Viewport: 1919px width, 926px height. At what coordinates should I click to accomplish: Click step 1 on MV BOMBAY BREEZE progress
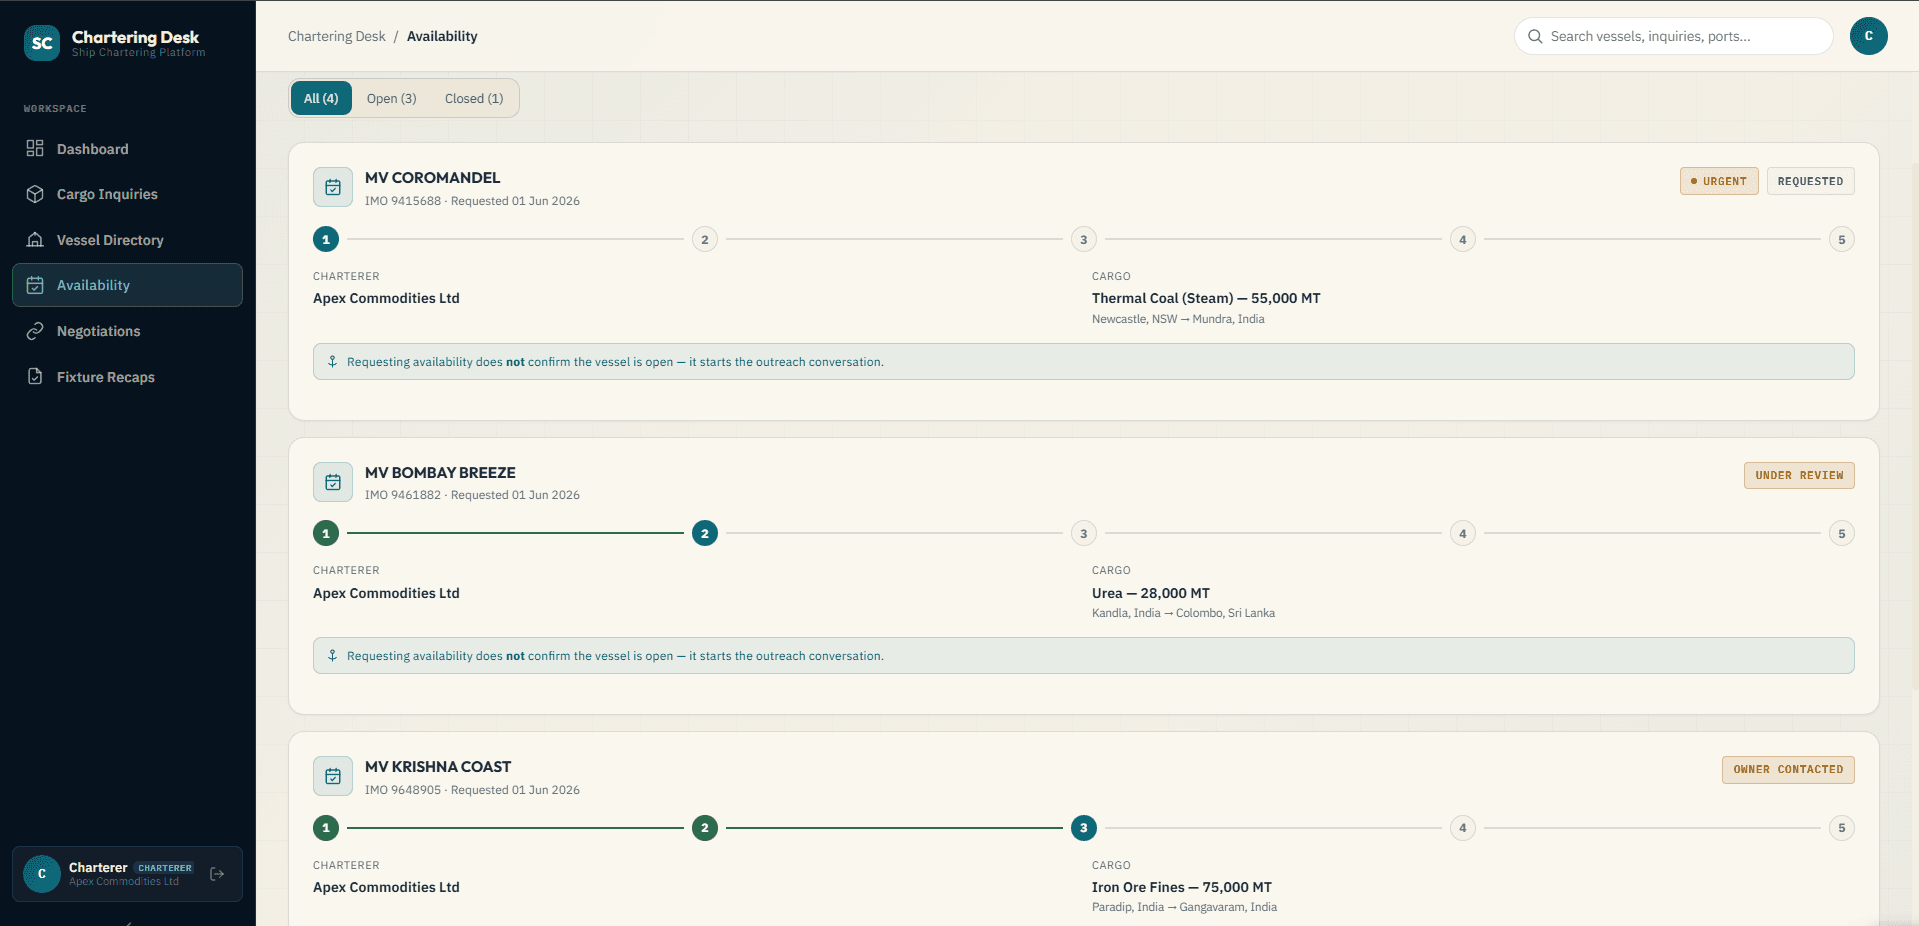pos(326,533)
